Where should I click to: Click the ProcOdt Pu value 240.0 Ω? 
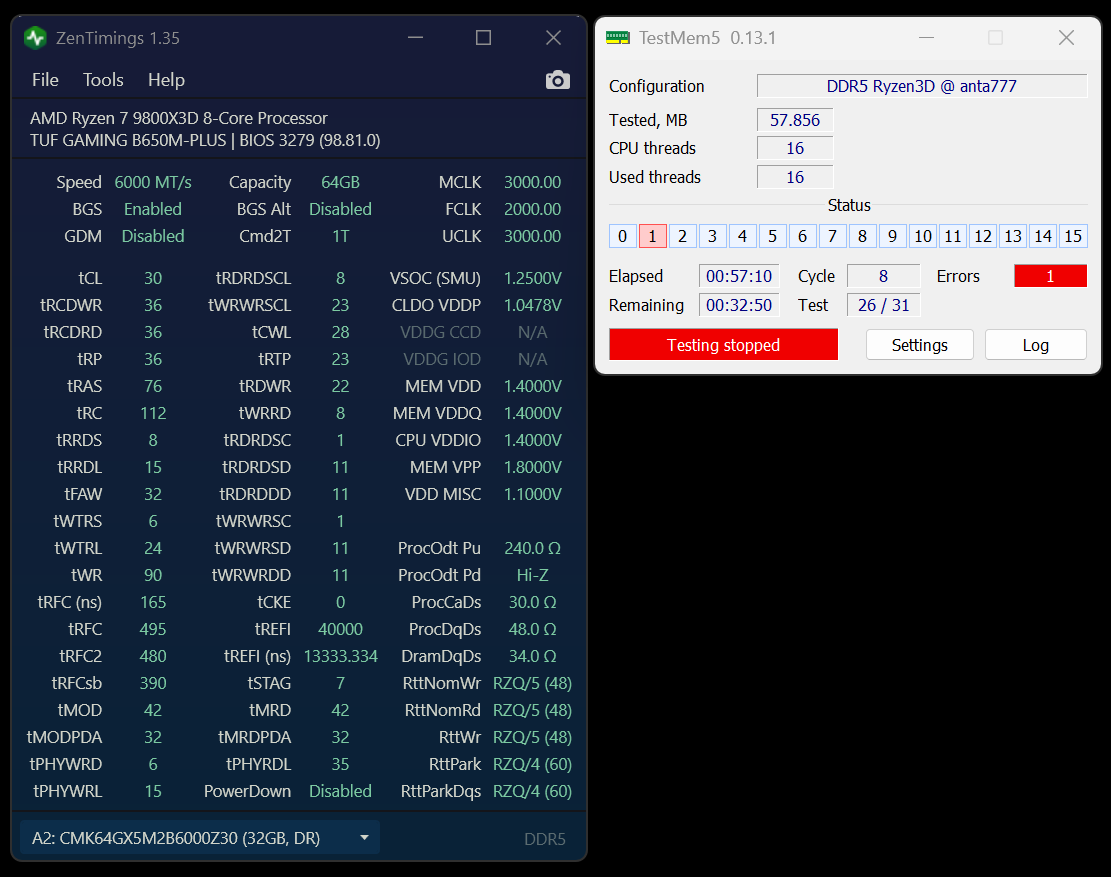coord(533,548)
